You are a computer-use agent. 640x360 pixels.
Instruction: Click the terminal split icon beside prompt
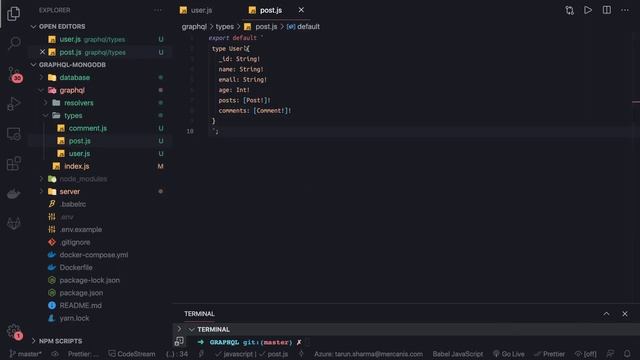tap(179, 342)
